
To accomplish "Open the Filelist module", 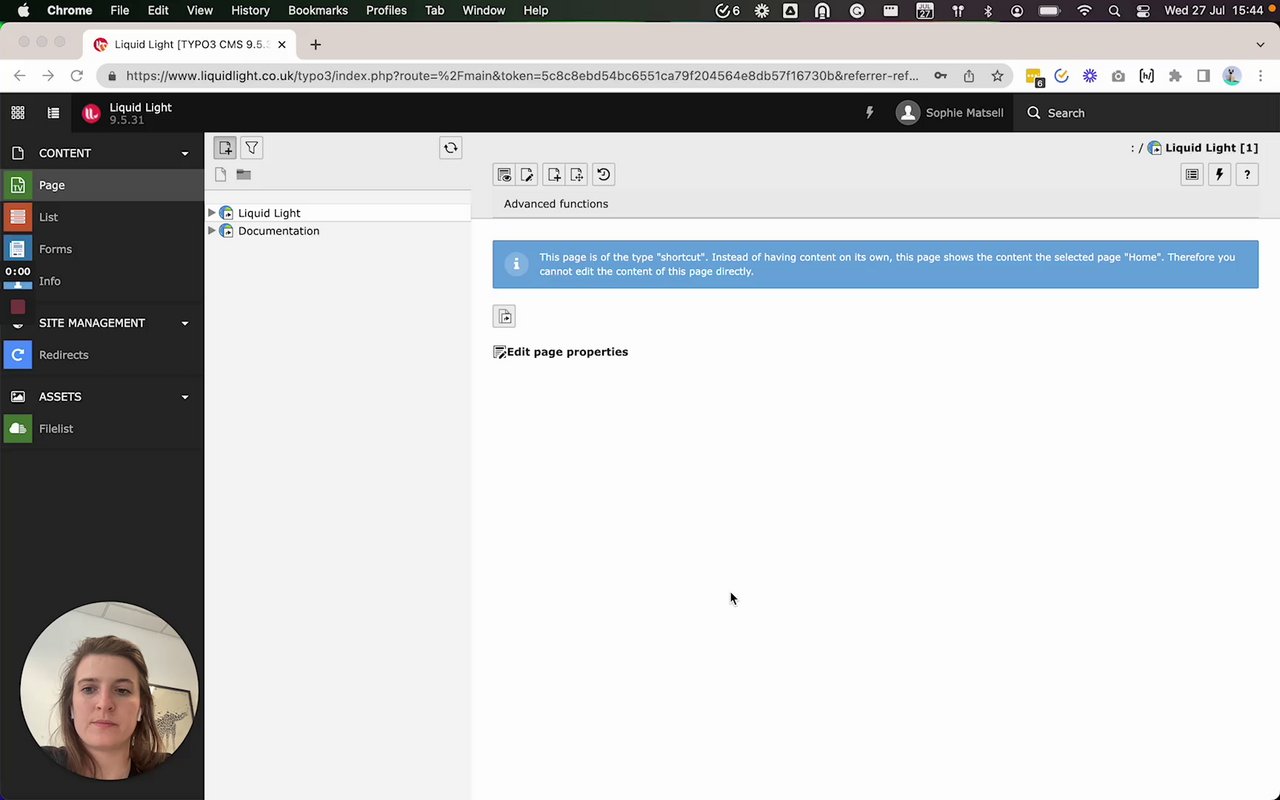I will coord(102,429).
